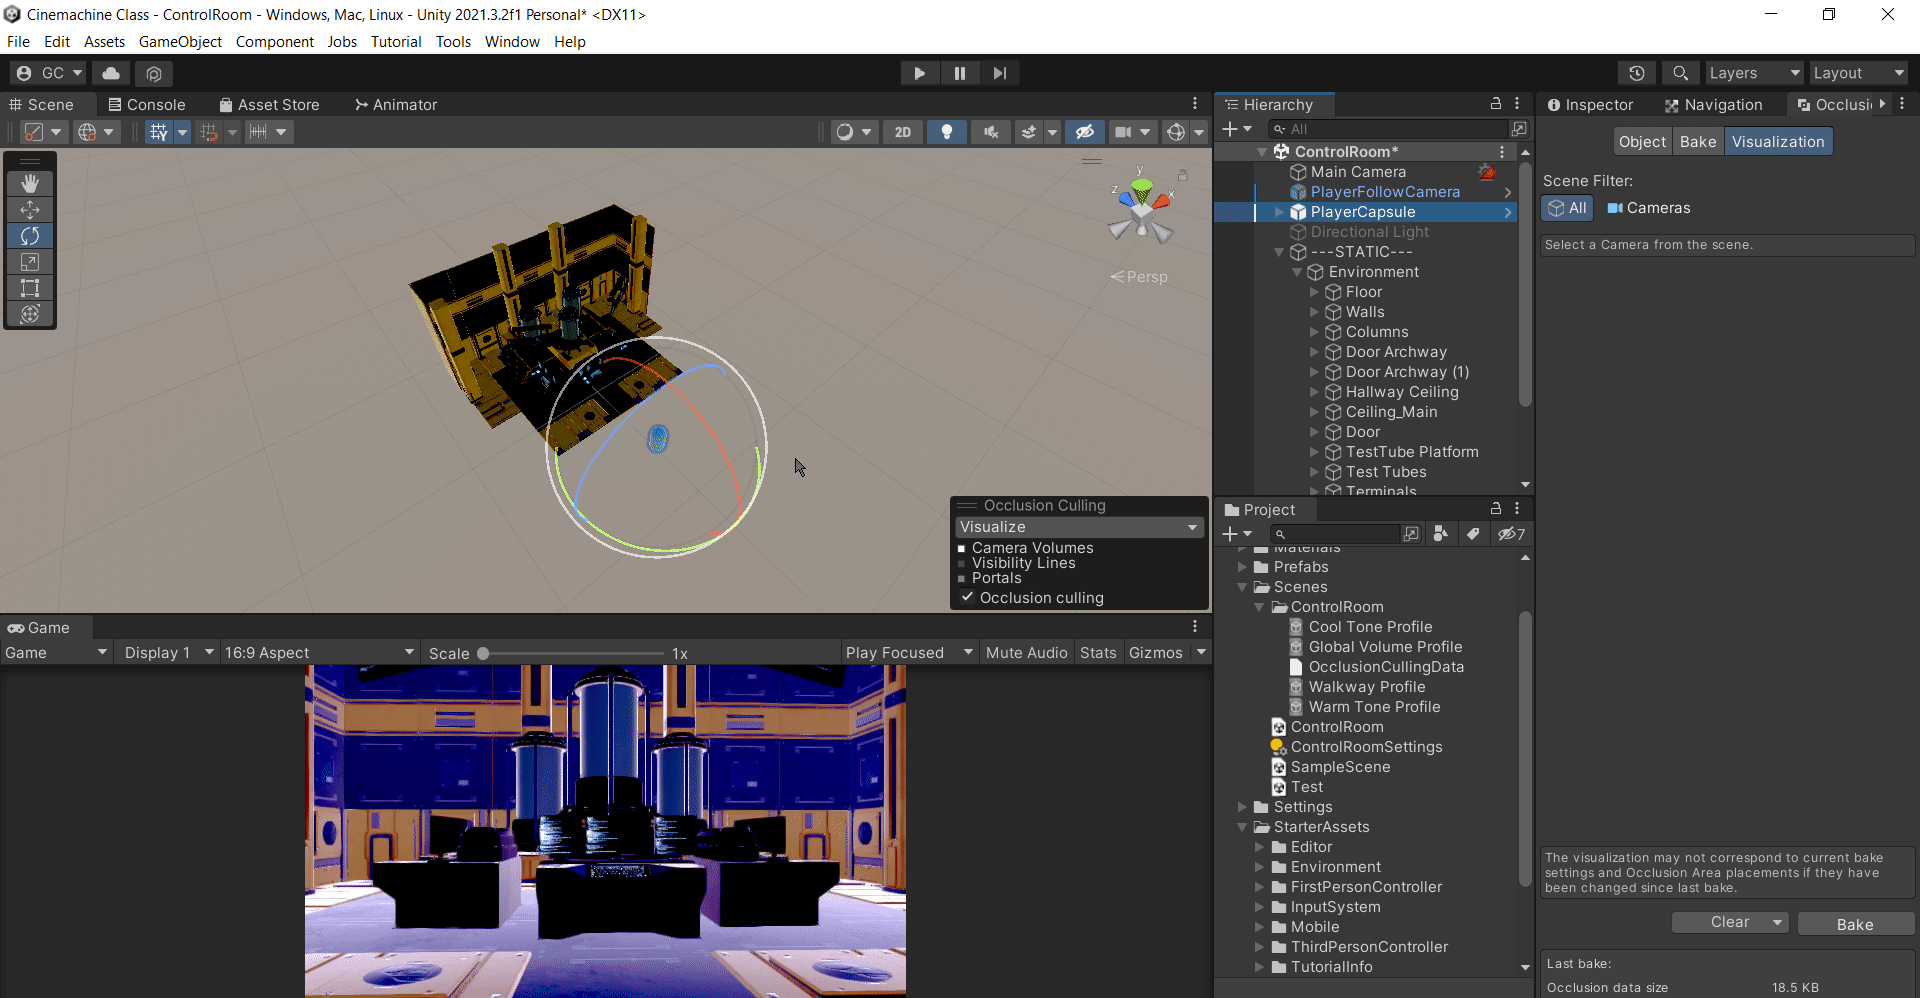The height and width of the screenshot is (998, 1920).
Task: Open the Unity cloud services icon
Action: [111, 73]
